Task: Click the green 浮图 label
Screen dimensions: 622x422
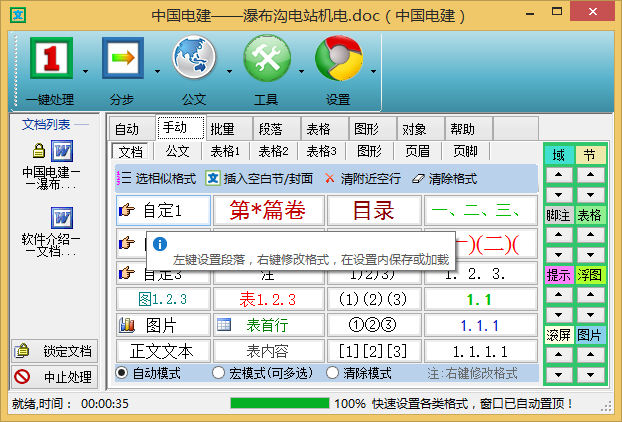Action: (590, 274)
